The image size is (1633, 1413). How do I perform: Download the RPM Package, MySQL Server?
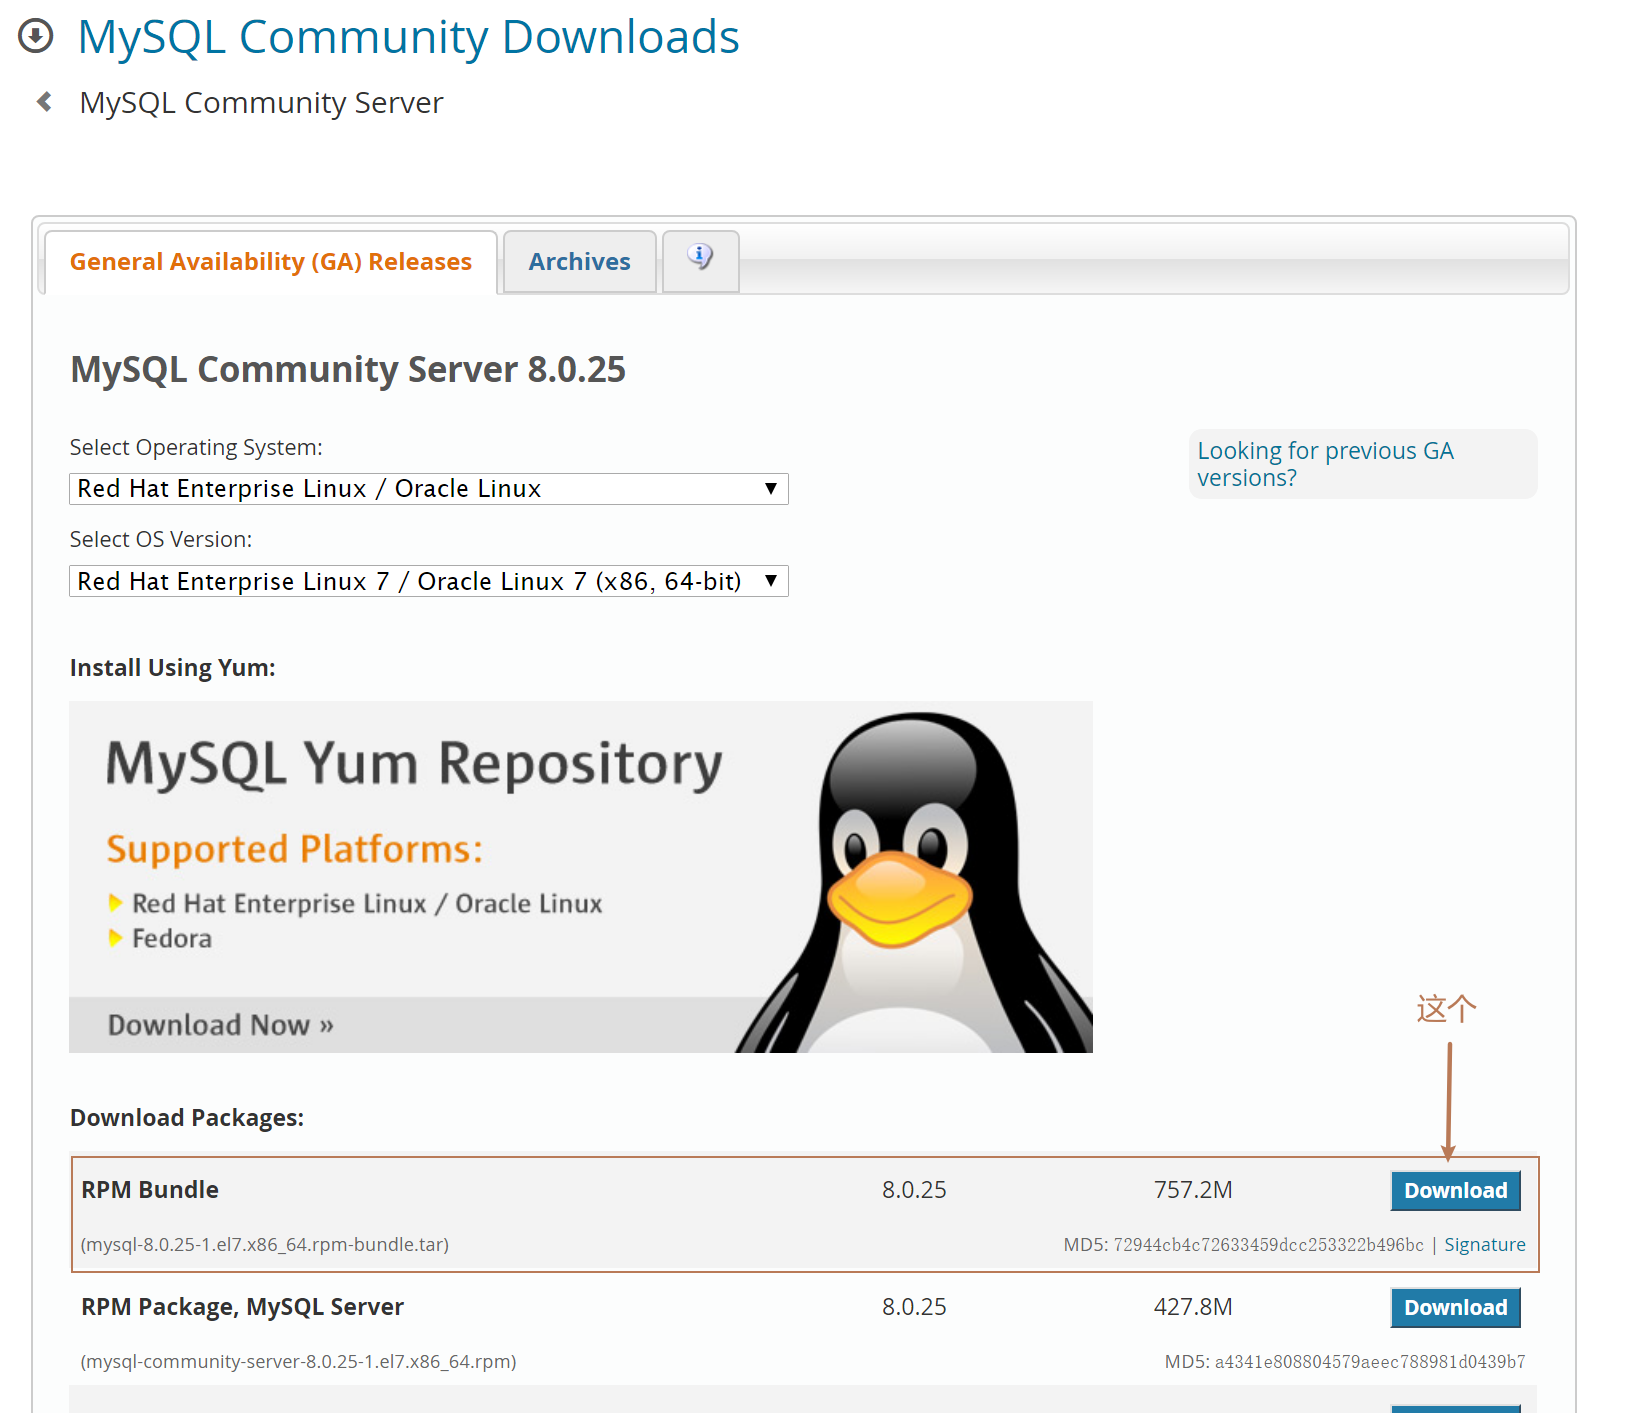[x=1456, y=1308]
